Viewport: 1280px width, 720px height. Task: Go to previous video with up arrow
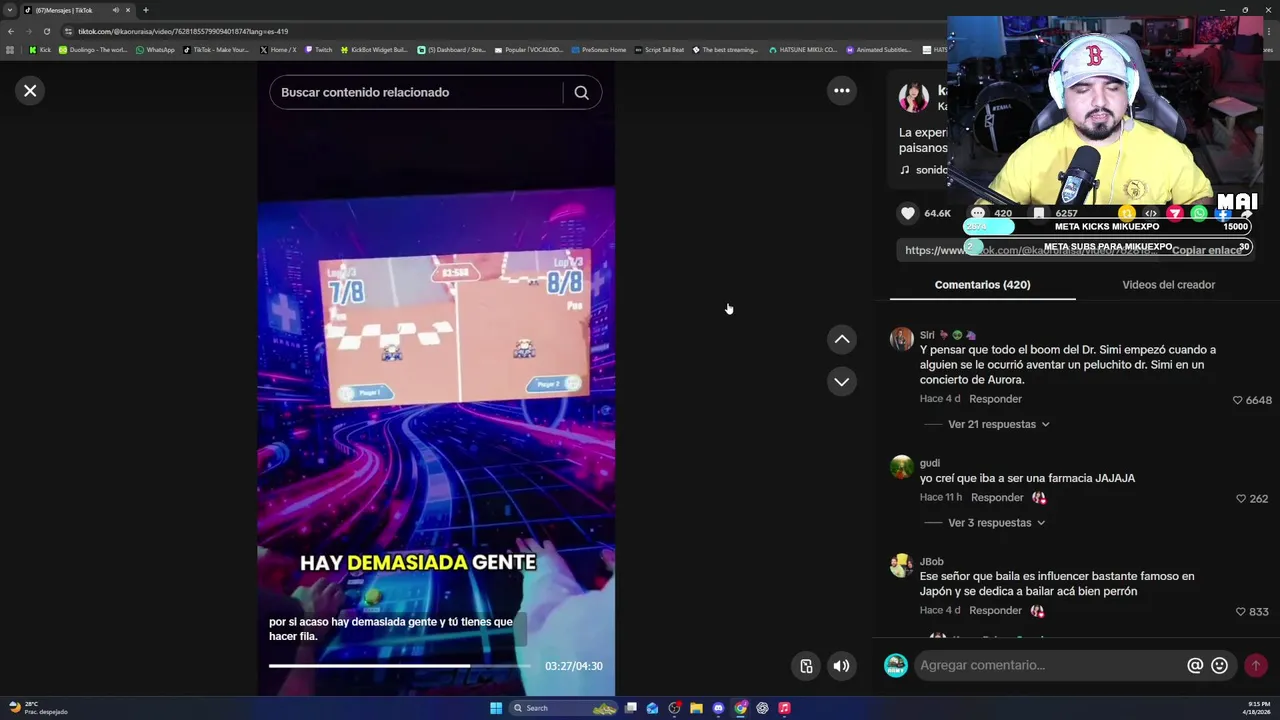(842, 339)
